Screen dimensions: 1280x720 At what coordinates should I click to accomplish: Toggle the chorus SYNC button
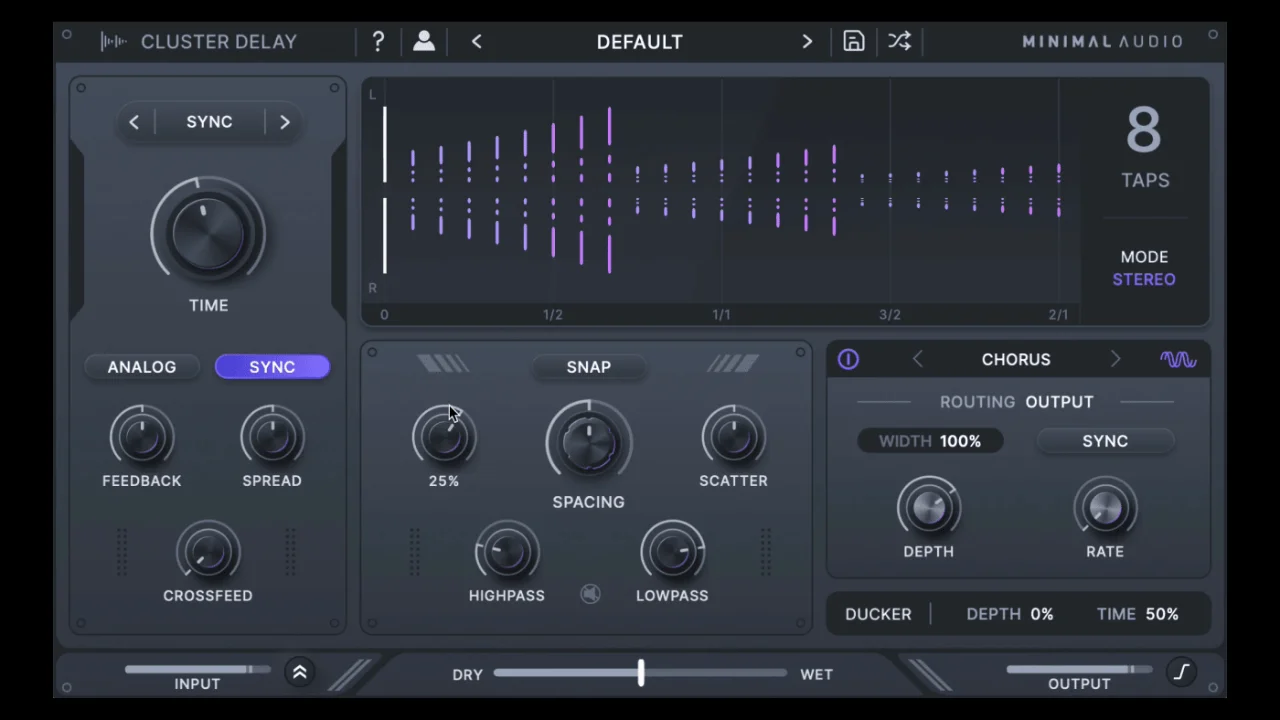click(x=1105, y=441)
